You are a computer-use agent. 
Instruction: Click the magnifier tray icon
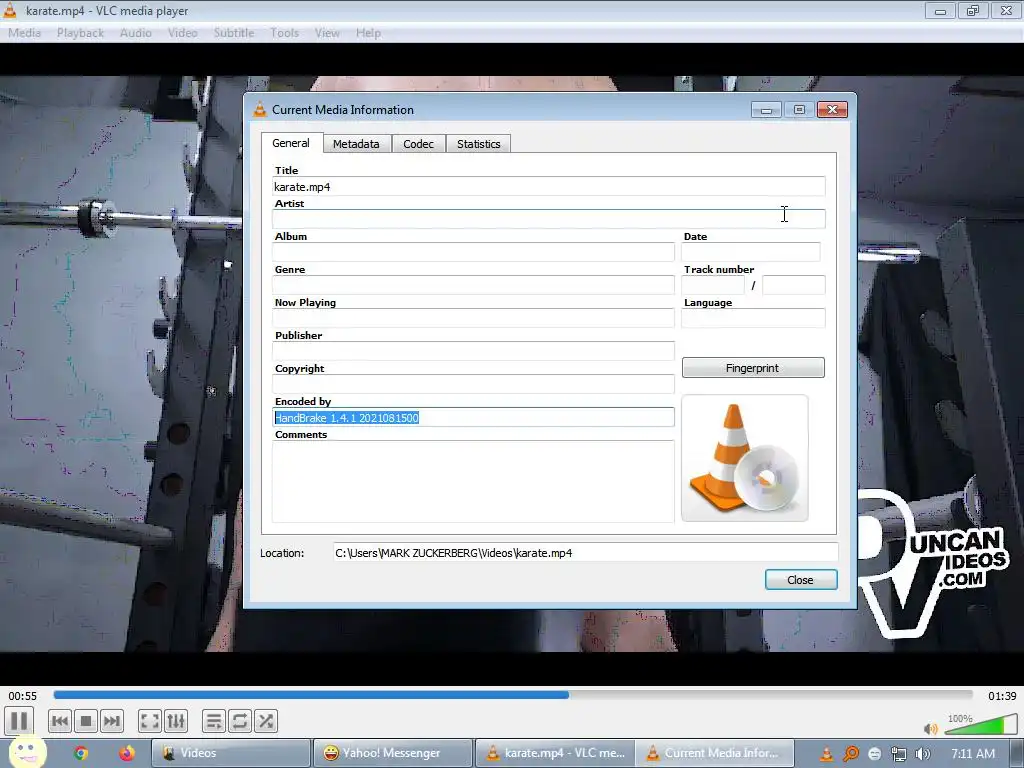point(850,754)
